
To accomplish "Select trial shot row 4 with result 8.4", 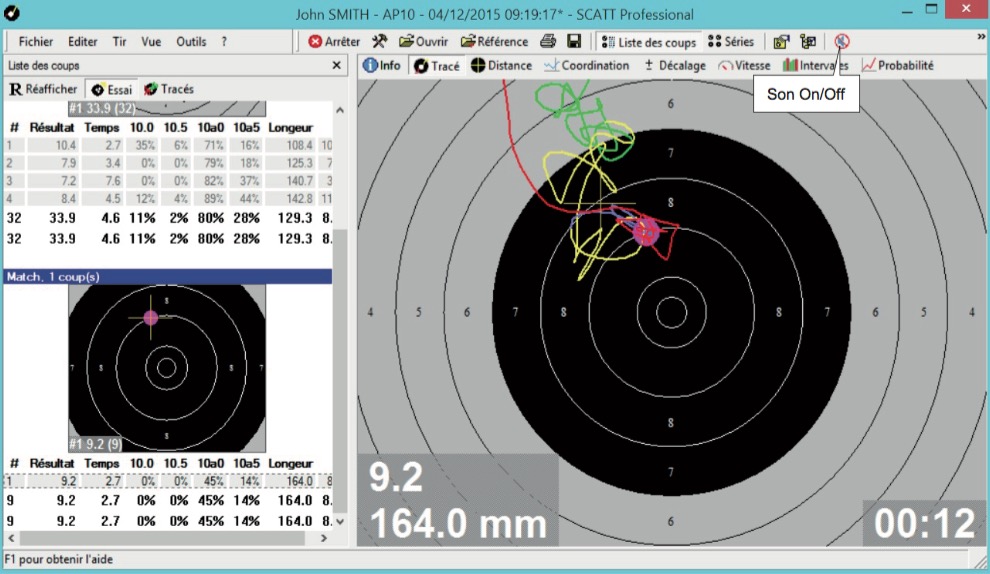I will [x=168, y=198].
